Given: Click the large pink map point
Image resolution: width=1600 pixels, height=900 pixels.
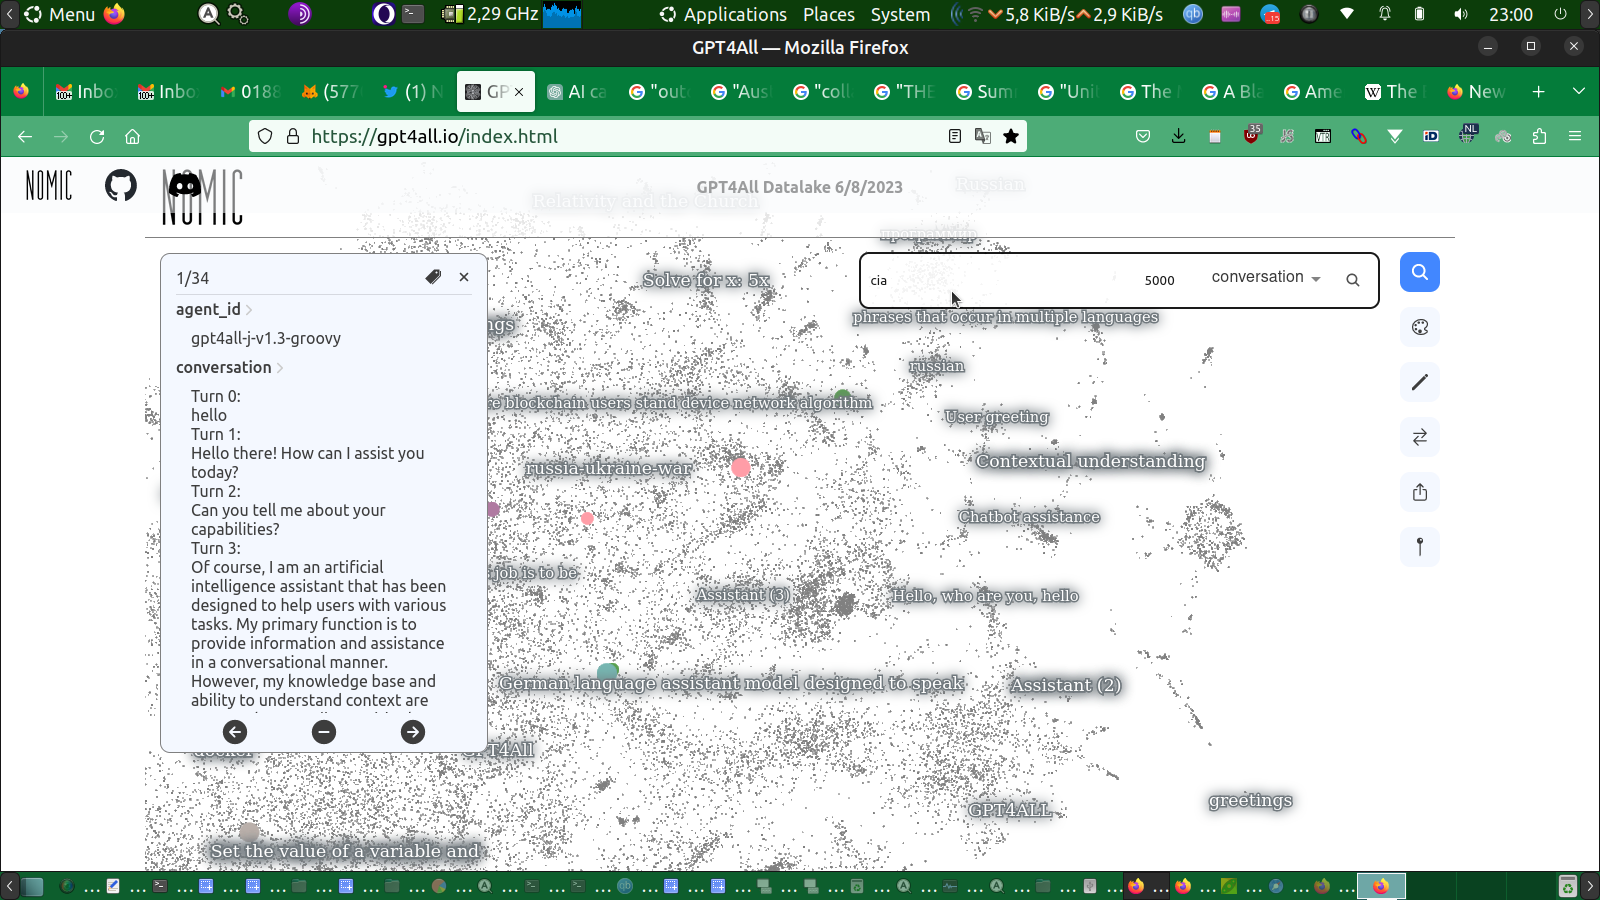Looking at the screenshot, I should pyautogui.click(x=741, y=467).
